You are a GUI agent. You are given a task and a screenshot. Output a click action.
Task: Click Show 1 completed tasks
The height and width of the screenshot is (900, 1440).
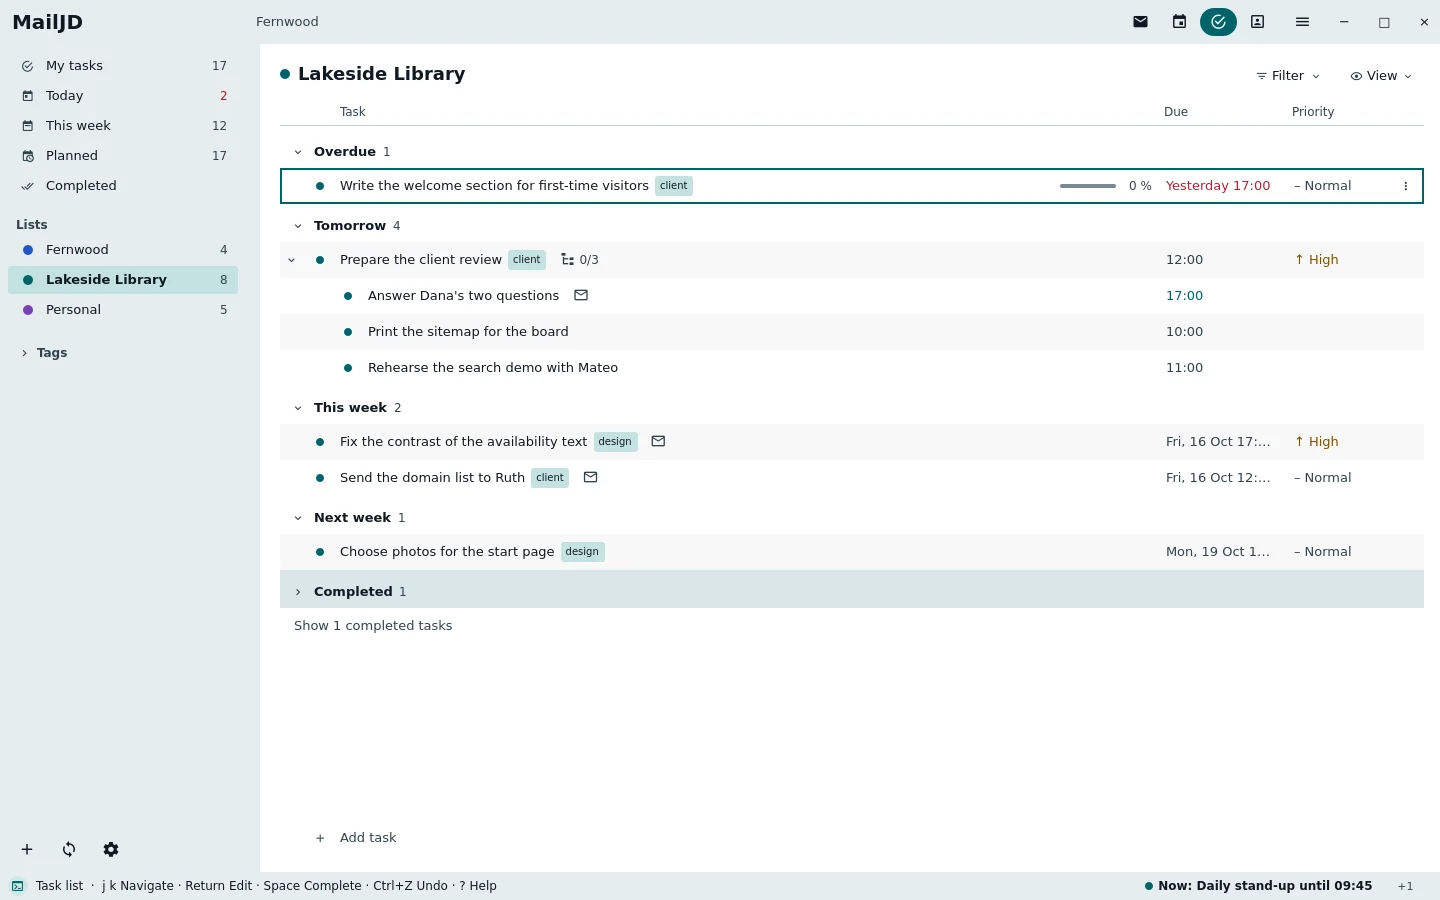(373, 626)
